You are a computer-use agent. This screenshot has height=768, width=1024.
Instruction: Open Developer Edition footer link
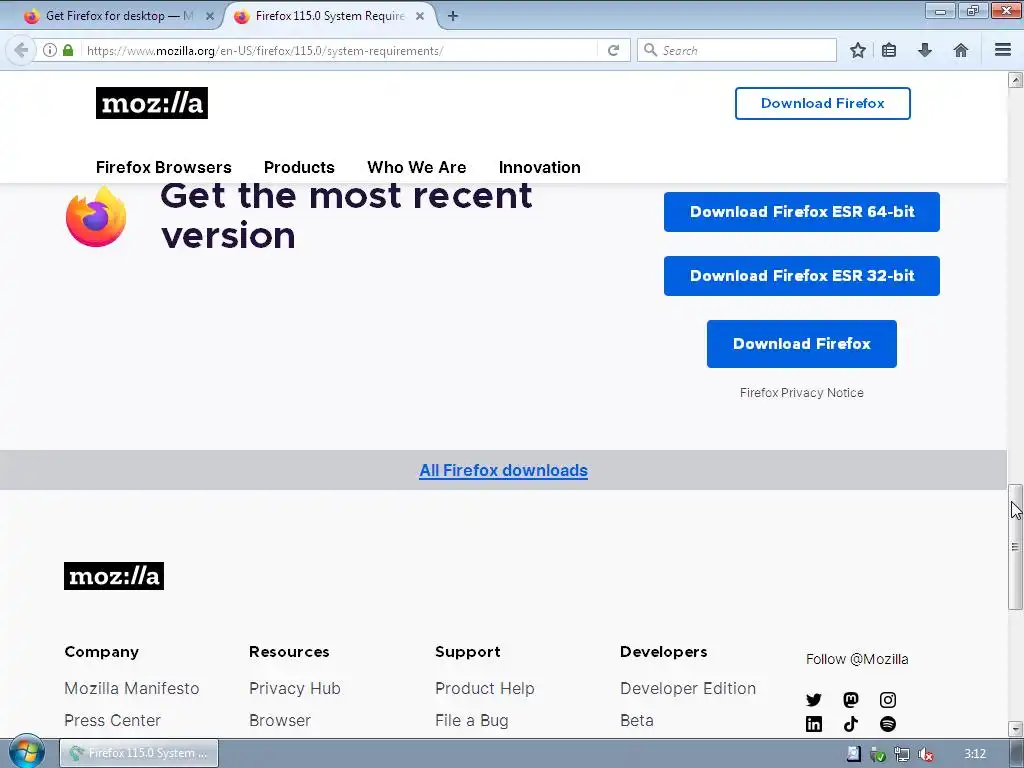coord(688,688)
